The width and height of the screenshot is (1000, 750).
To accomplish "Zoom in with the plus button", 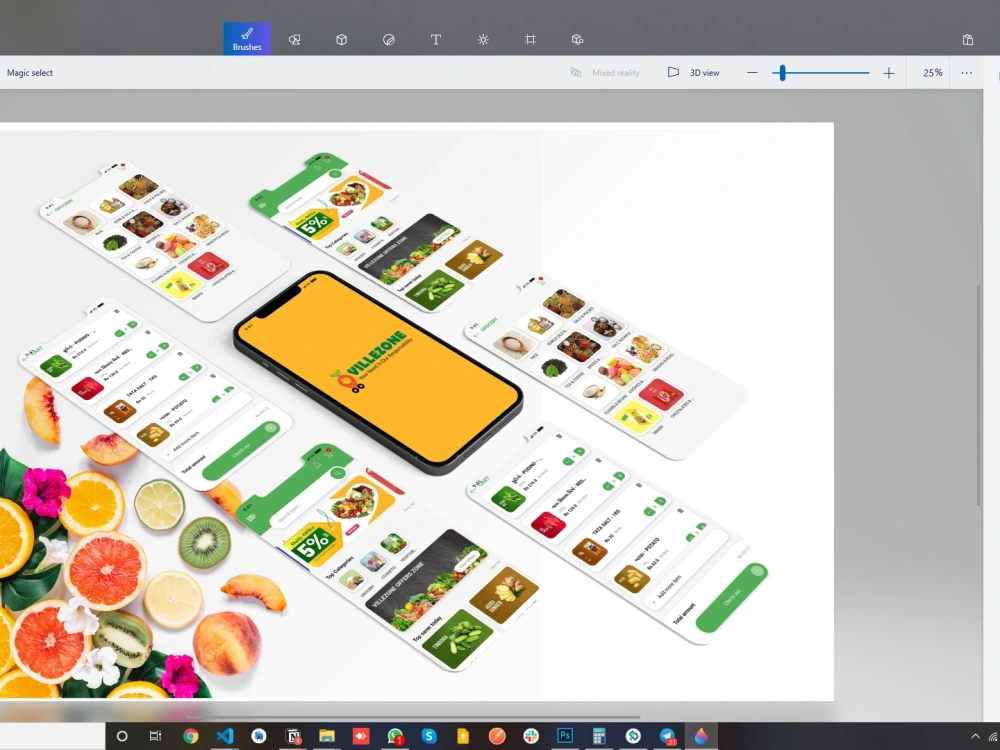I will (x=888, y=73).
